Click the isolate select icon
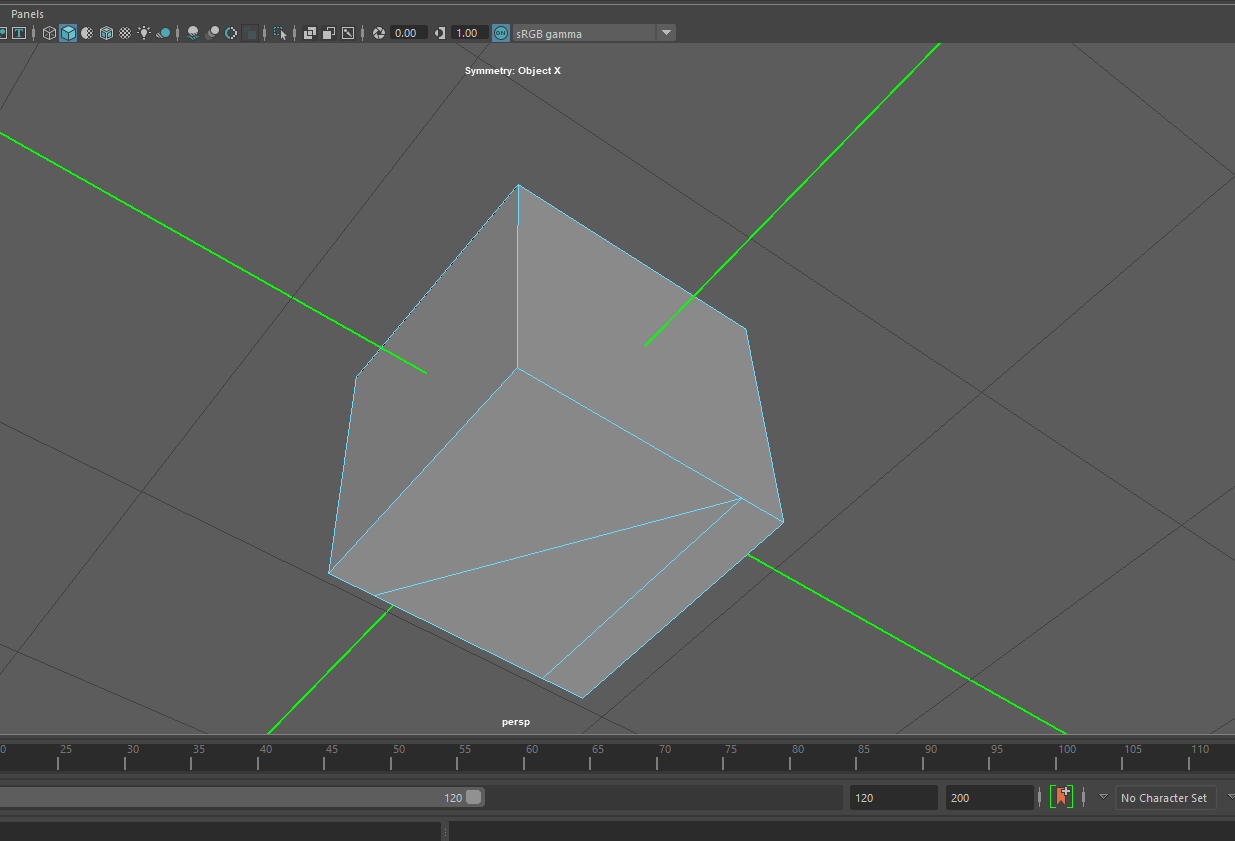 pos(280,33)
